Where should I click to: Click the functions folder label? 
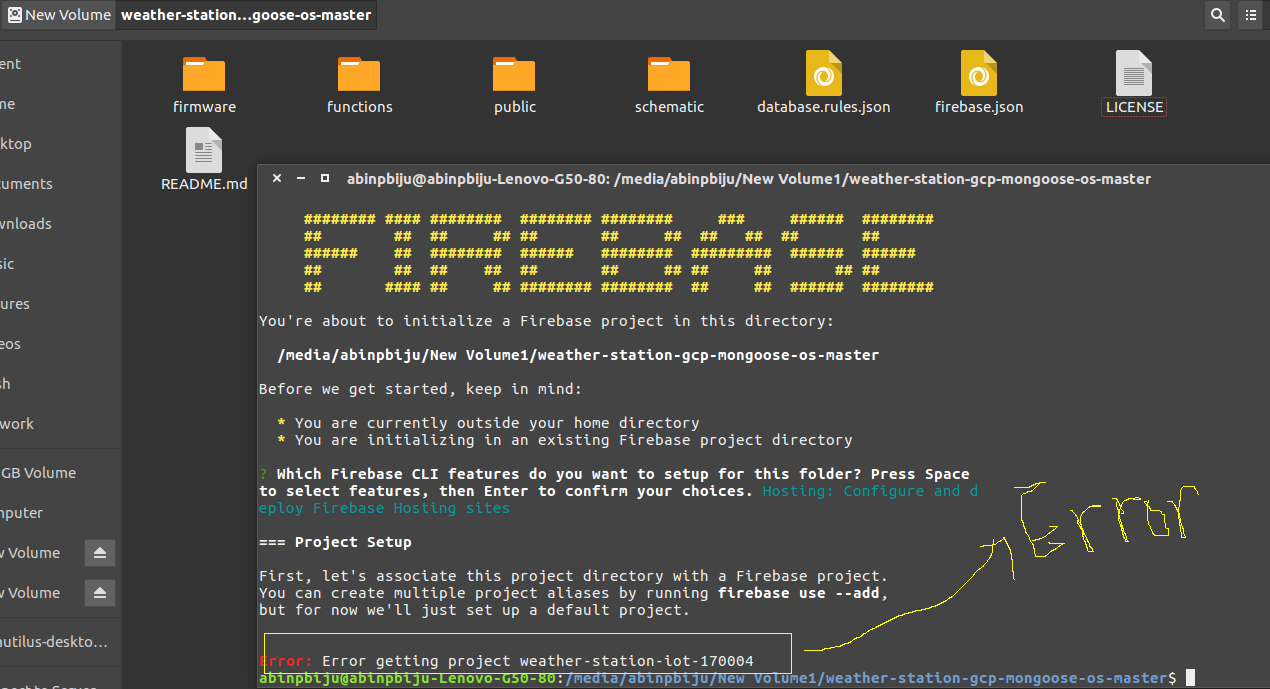[360, 107]
